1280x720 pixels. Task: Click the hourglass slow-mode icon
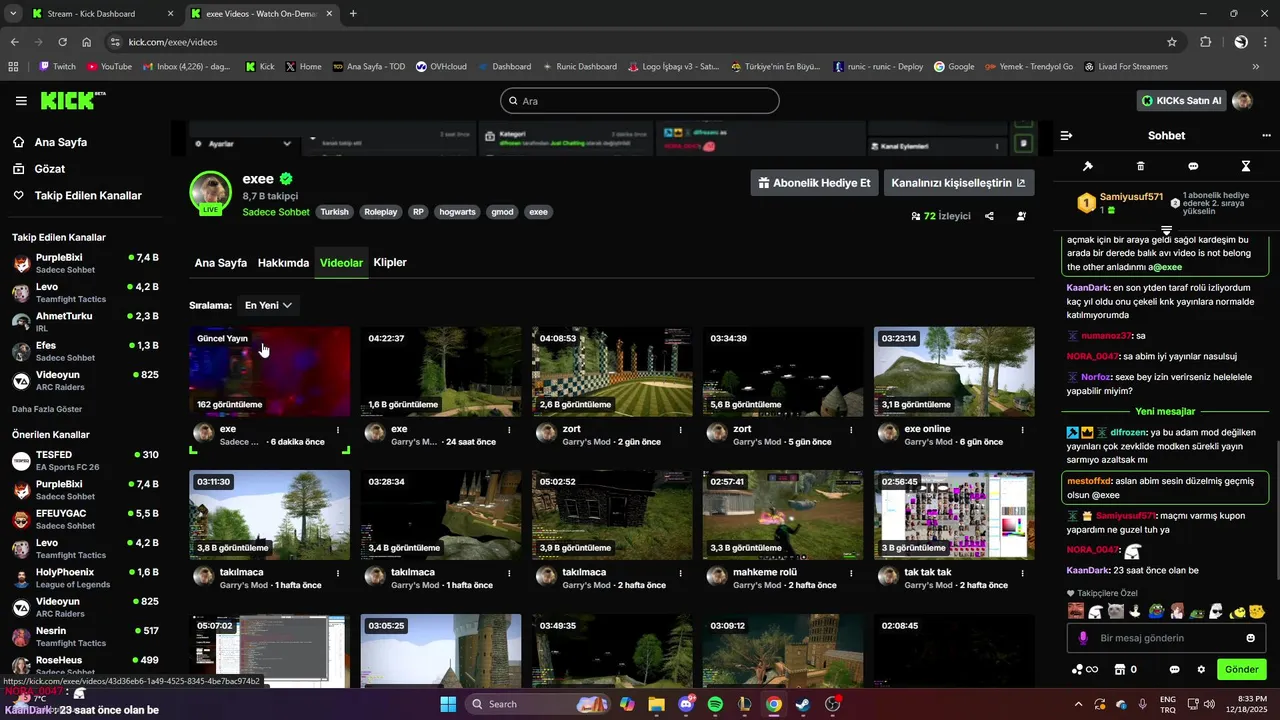pos(1246,166)
